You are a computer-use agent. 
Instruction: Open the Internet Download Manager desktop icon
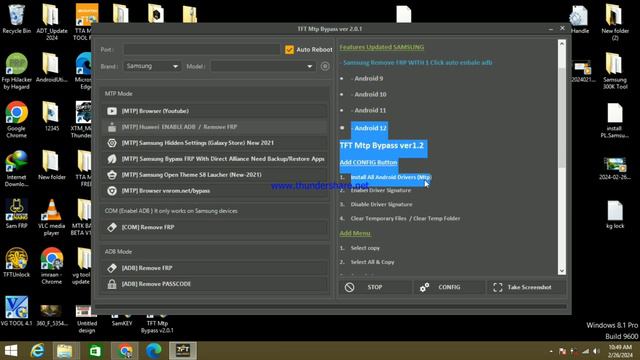click(x=16, y=169)
